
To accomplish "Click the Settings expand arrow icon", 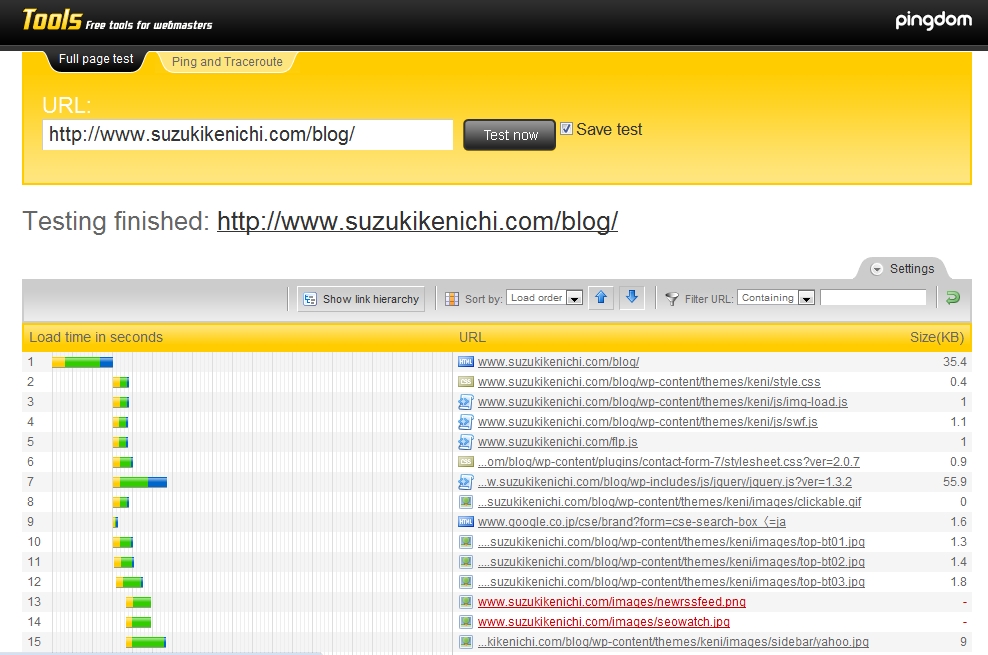I will (x=876, y=269).
